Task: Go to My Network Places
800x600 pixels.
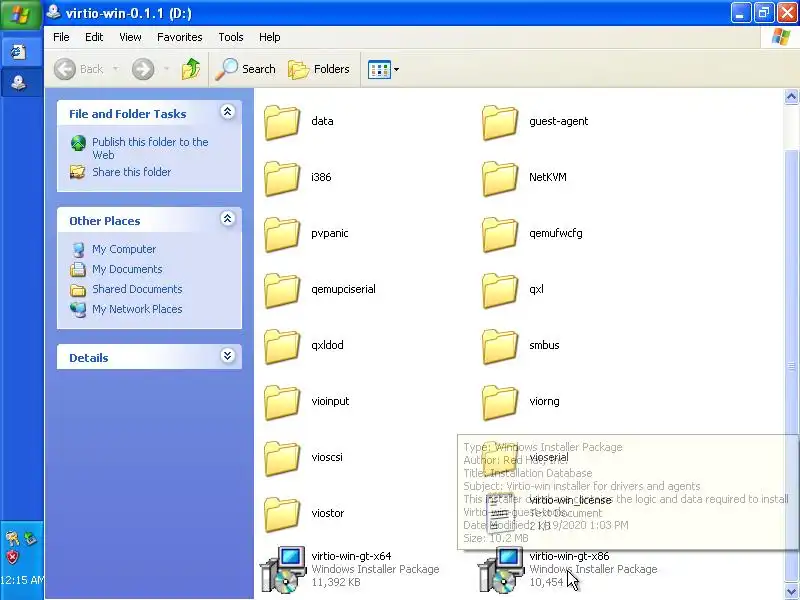Action: point(137,309)
